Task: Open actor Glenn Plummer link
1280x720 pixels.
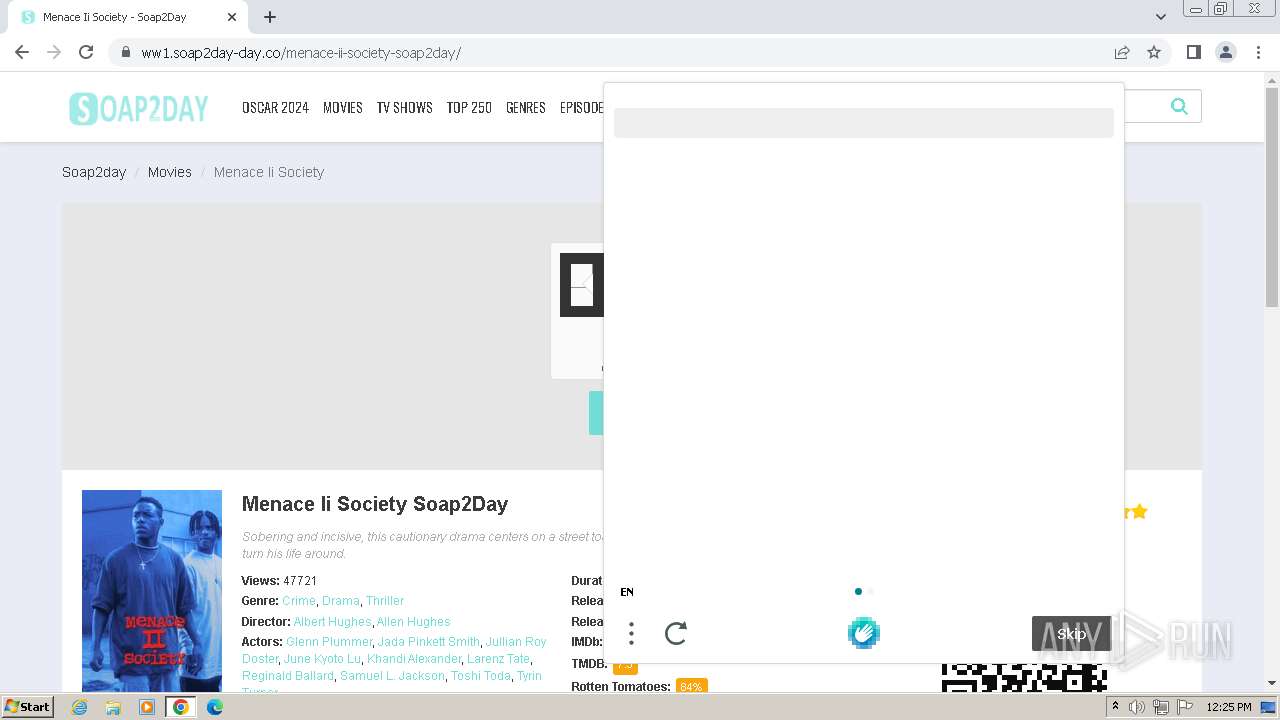Action: coord(329,642)
